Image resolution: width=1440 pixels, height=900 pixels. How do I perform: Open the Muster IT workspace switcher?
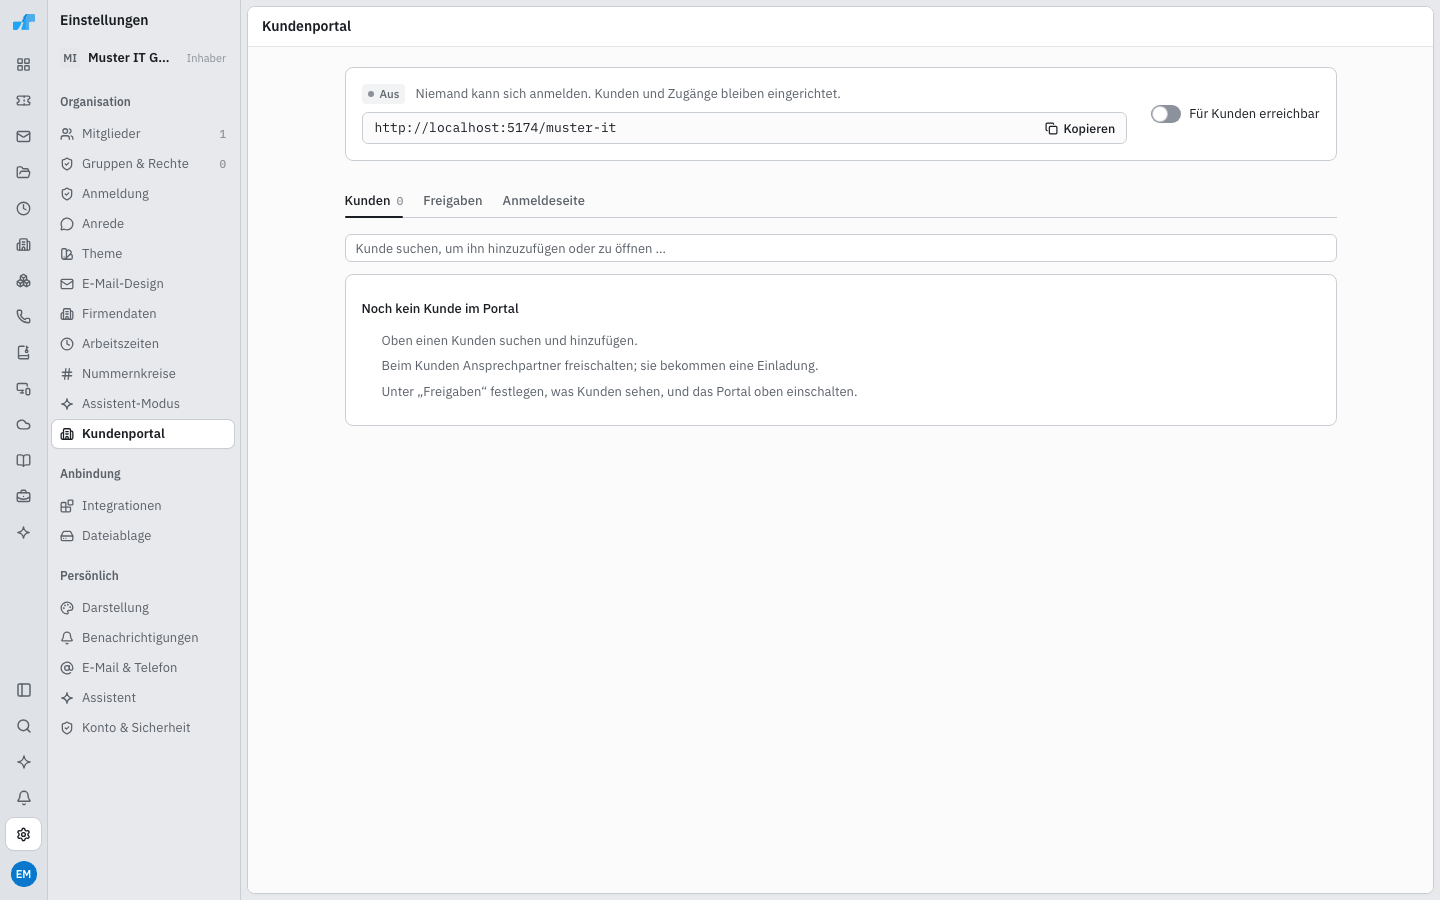[x=144, y=58]
